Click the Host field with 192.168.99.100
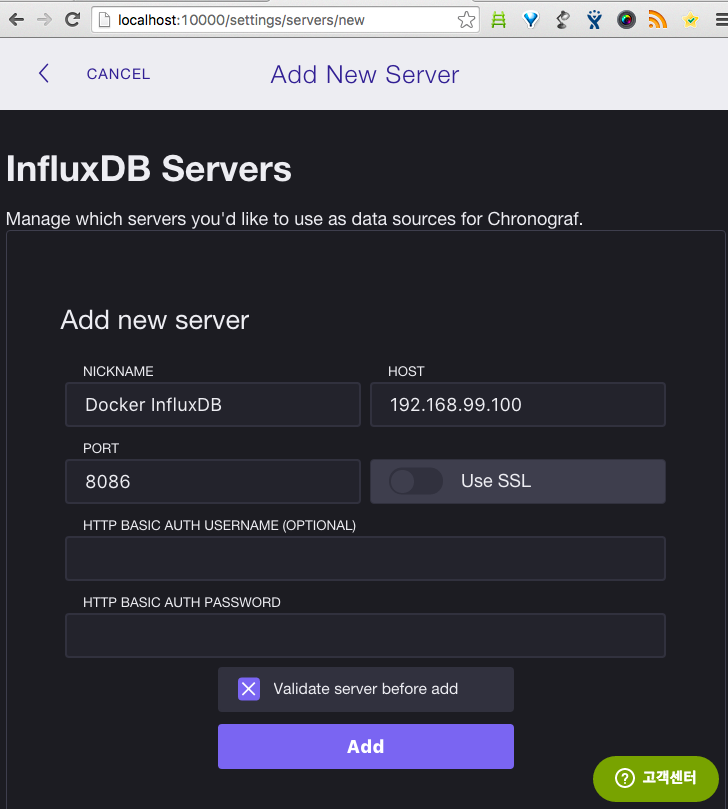 coord(517,404)
